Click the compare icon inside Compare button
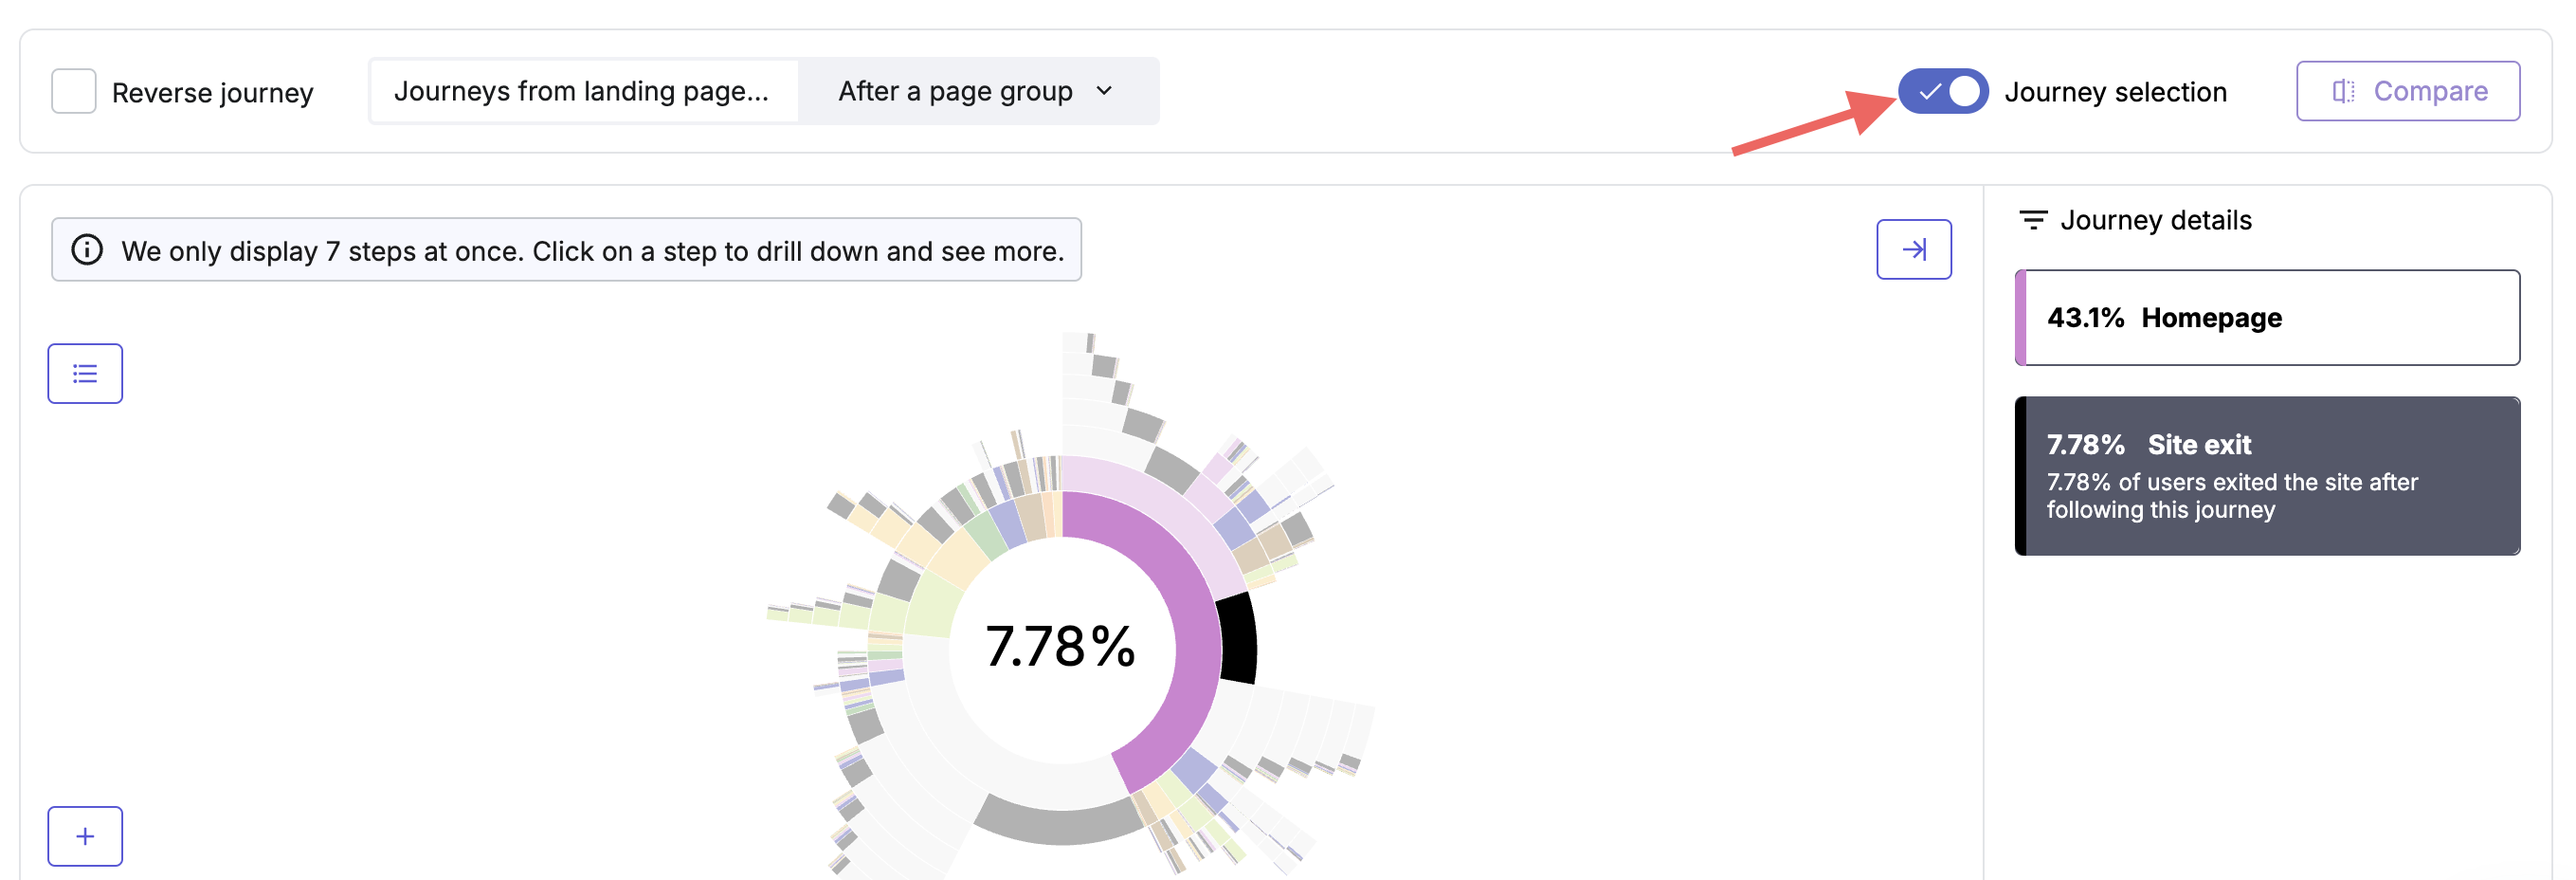Image resolution: width=2576 pixels, height=880 pixels. coord(2343,92)
